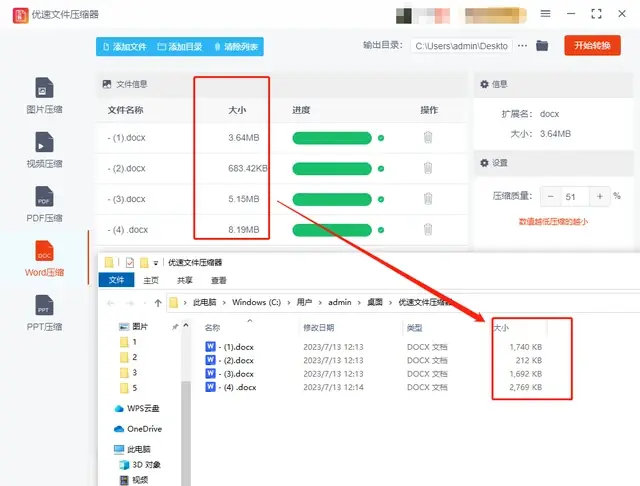Open folder 2 in navigation pane
This screenshot has width=640, height=486.
click(129, 357)
